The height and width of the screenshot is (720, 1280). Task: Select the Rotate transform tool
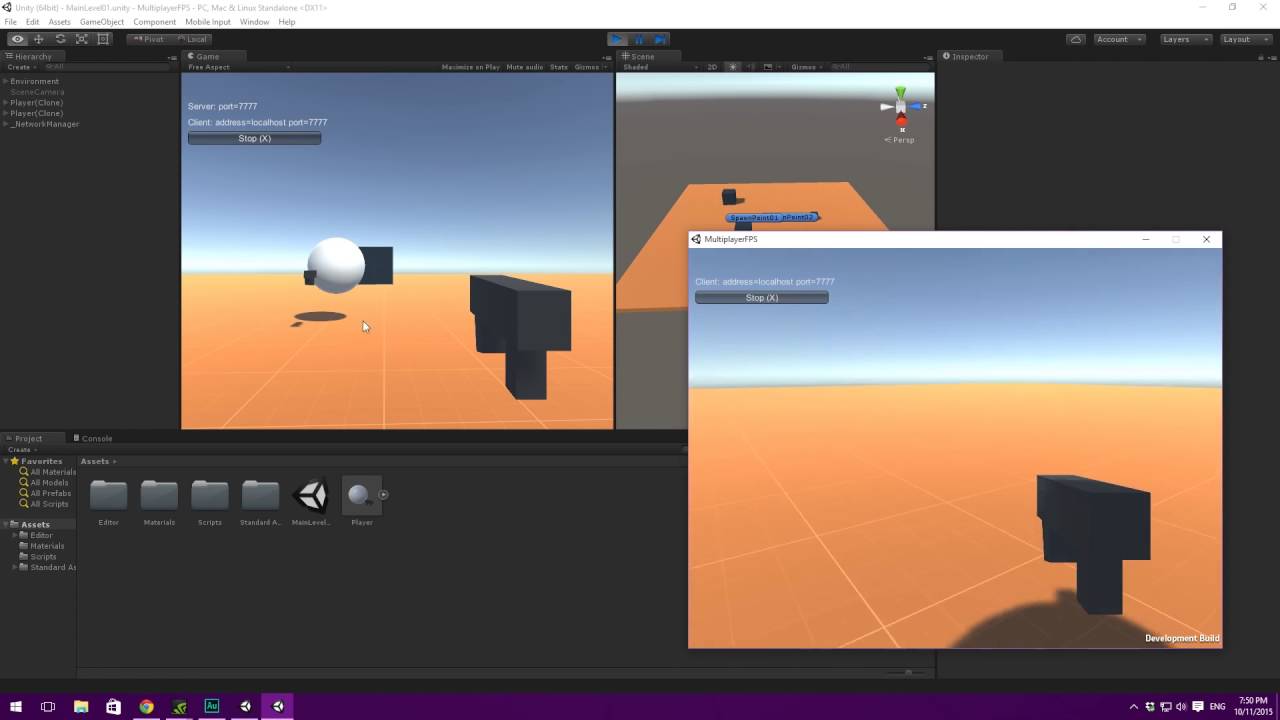60,39
